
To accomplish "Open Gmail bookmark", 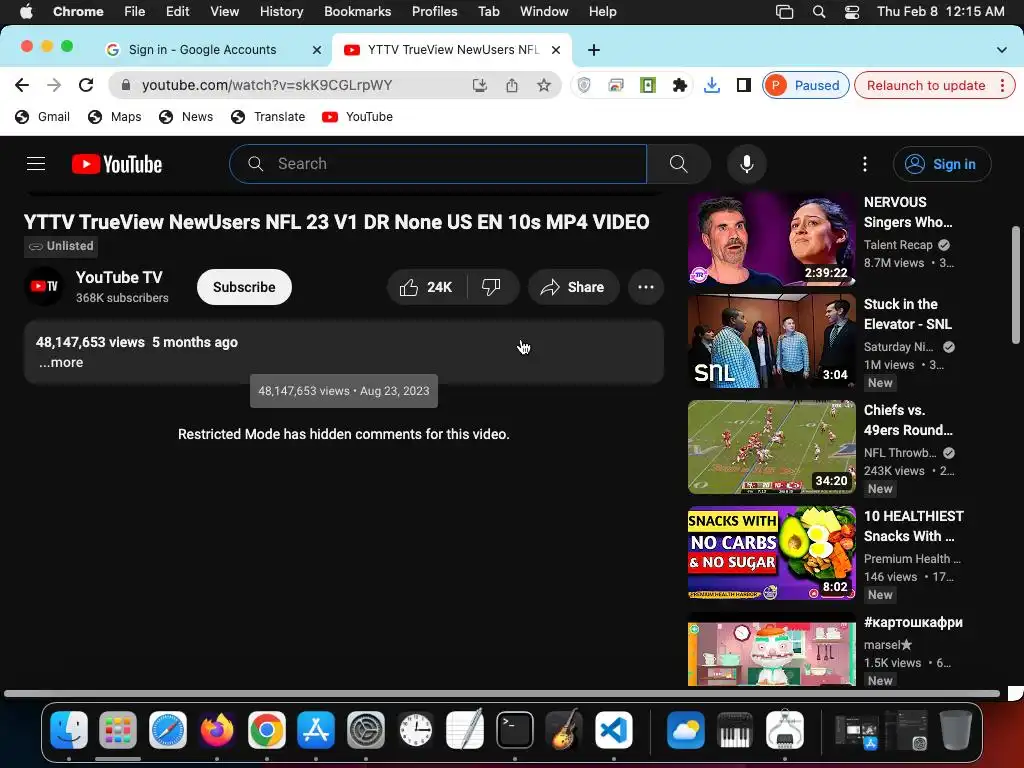I will pos(42,117).
